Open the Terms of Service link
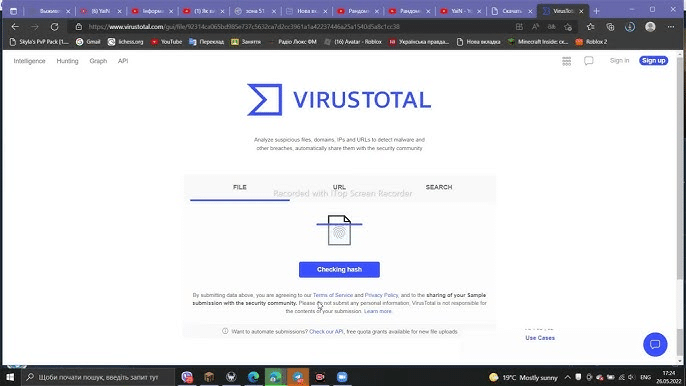 click(x=332, y=295)
